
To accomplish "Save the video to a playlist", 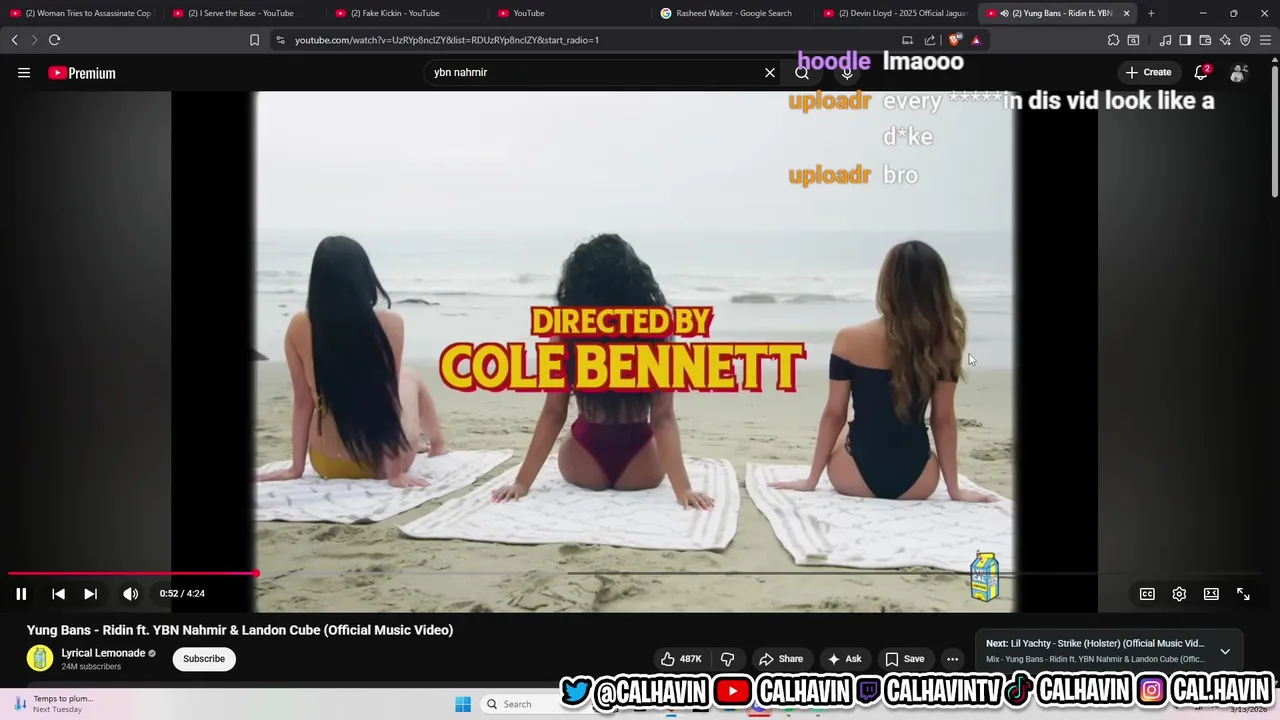I will 904,659.
